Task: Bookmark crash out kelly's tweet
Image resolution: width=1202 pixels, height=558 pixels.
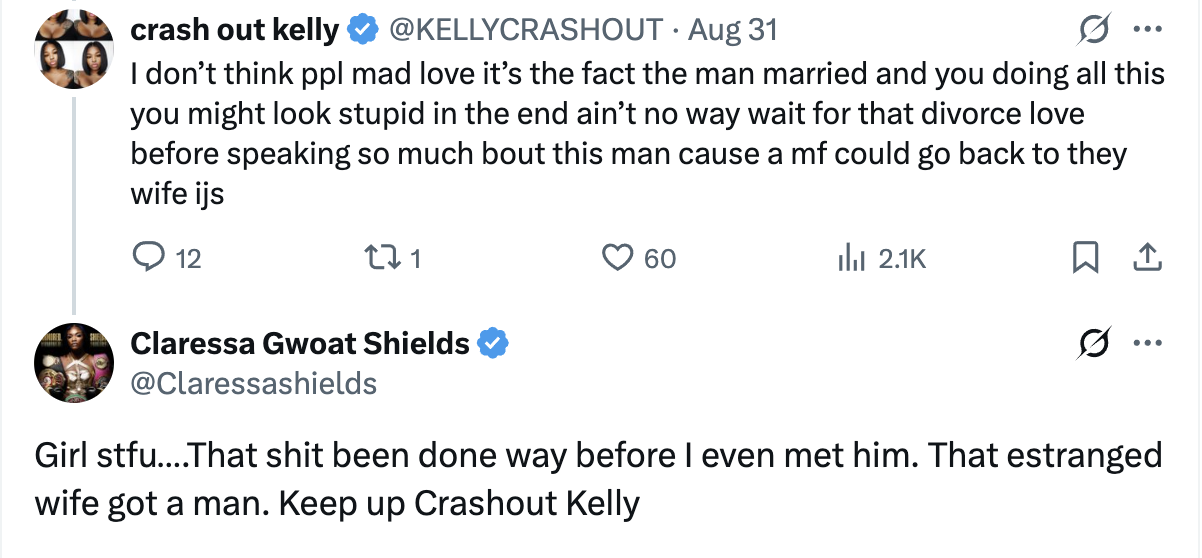Action: click(1084, 259)
